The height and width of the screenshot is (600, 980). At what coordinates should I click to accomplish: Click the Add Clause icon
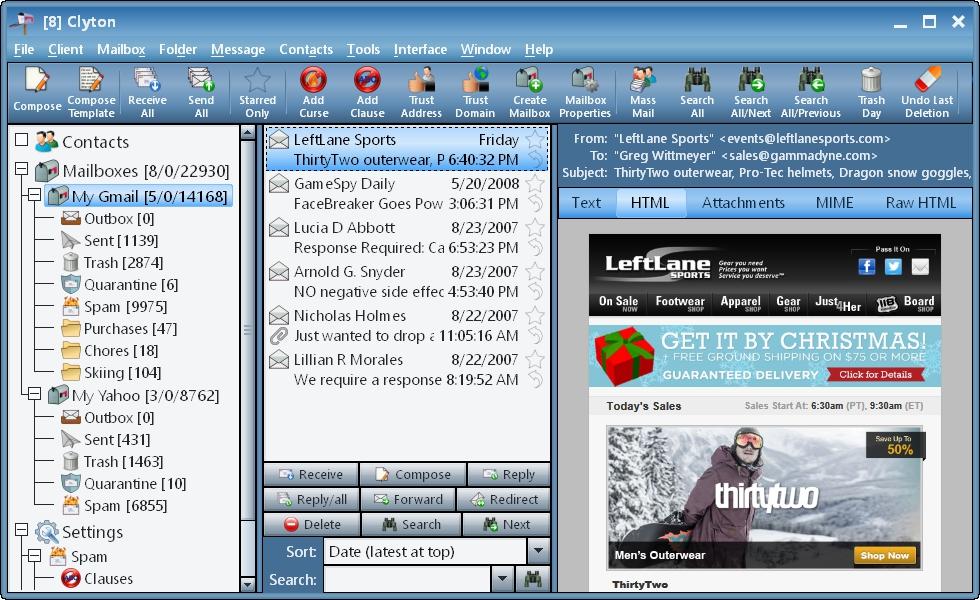coord(367,80)
